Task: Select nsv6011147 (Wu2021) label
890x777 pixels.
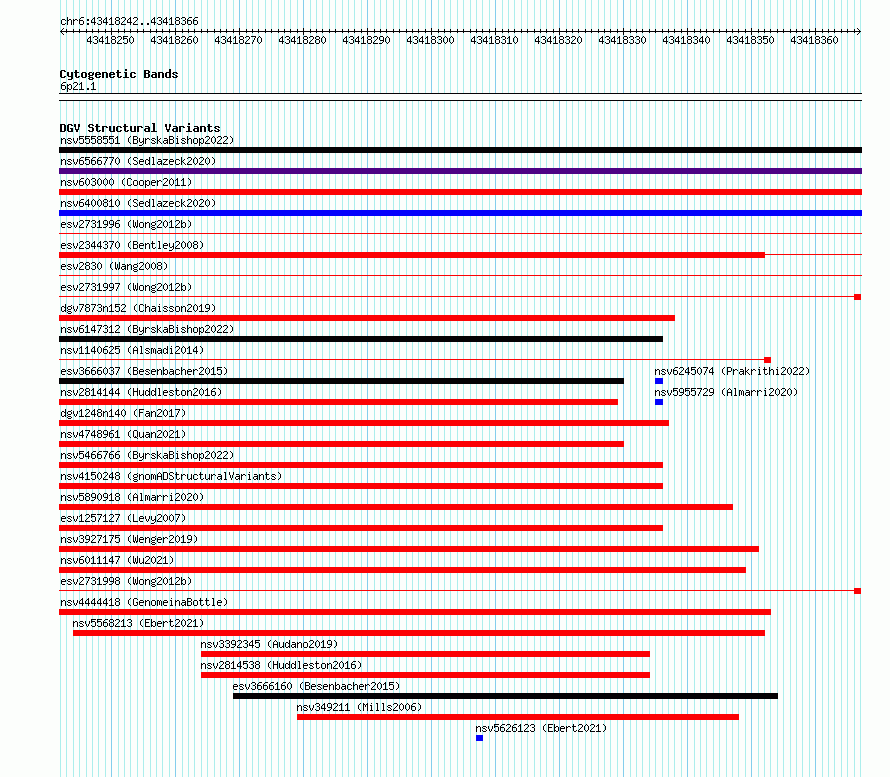Action: click(x=117, y=560)
